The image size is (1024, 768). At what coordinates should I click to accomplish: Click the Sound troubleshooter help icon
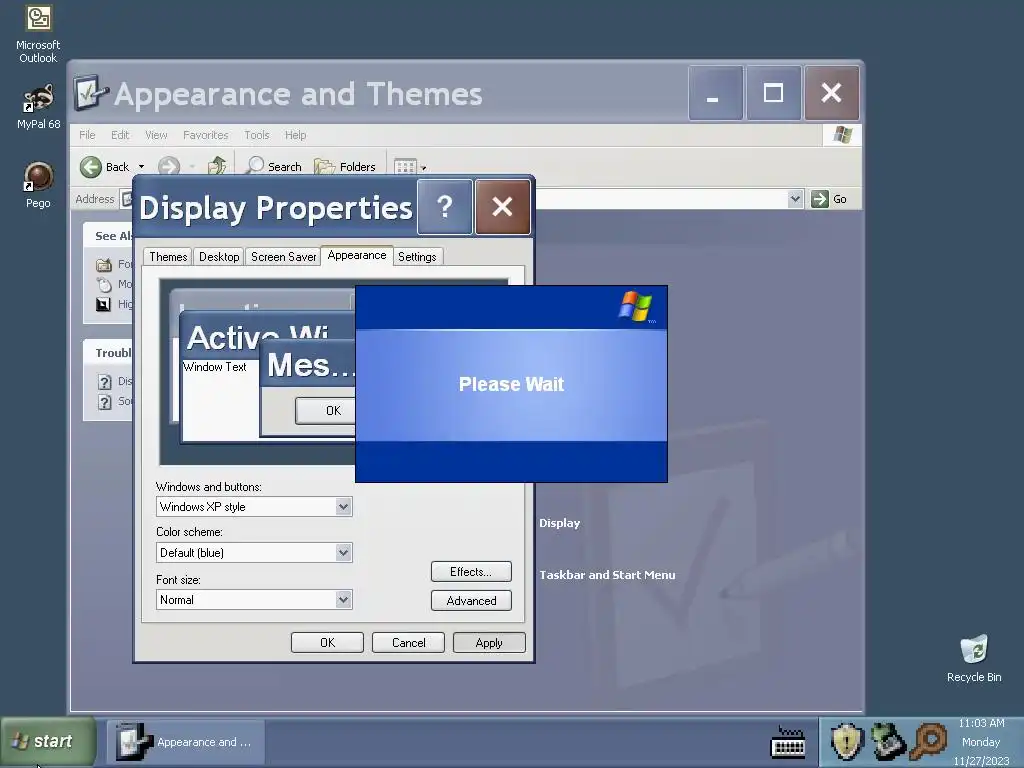pyautogui.click(x=104, y=402)
